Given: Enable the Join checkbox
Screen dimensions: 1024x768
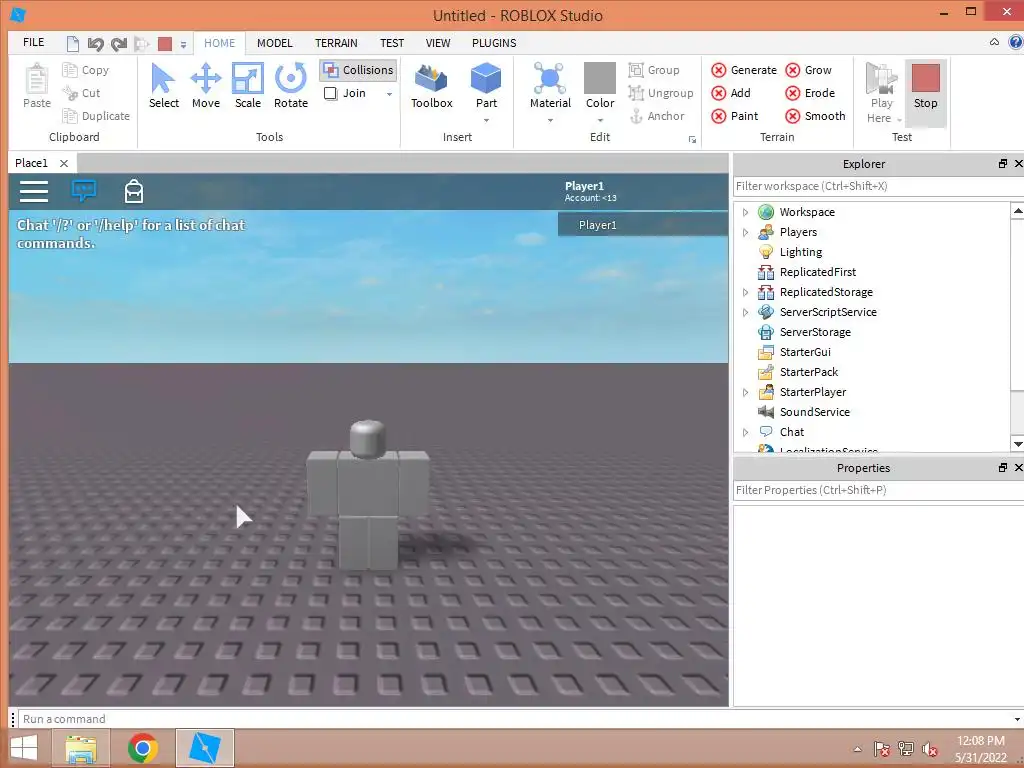Looking at the screenshot, I should point(330,93).
